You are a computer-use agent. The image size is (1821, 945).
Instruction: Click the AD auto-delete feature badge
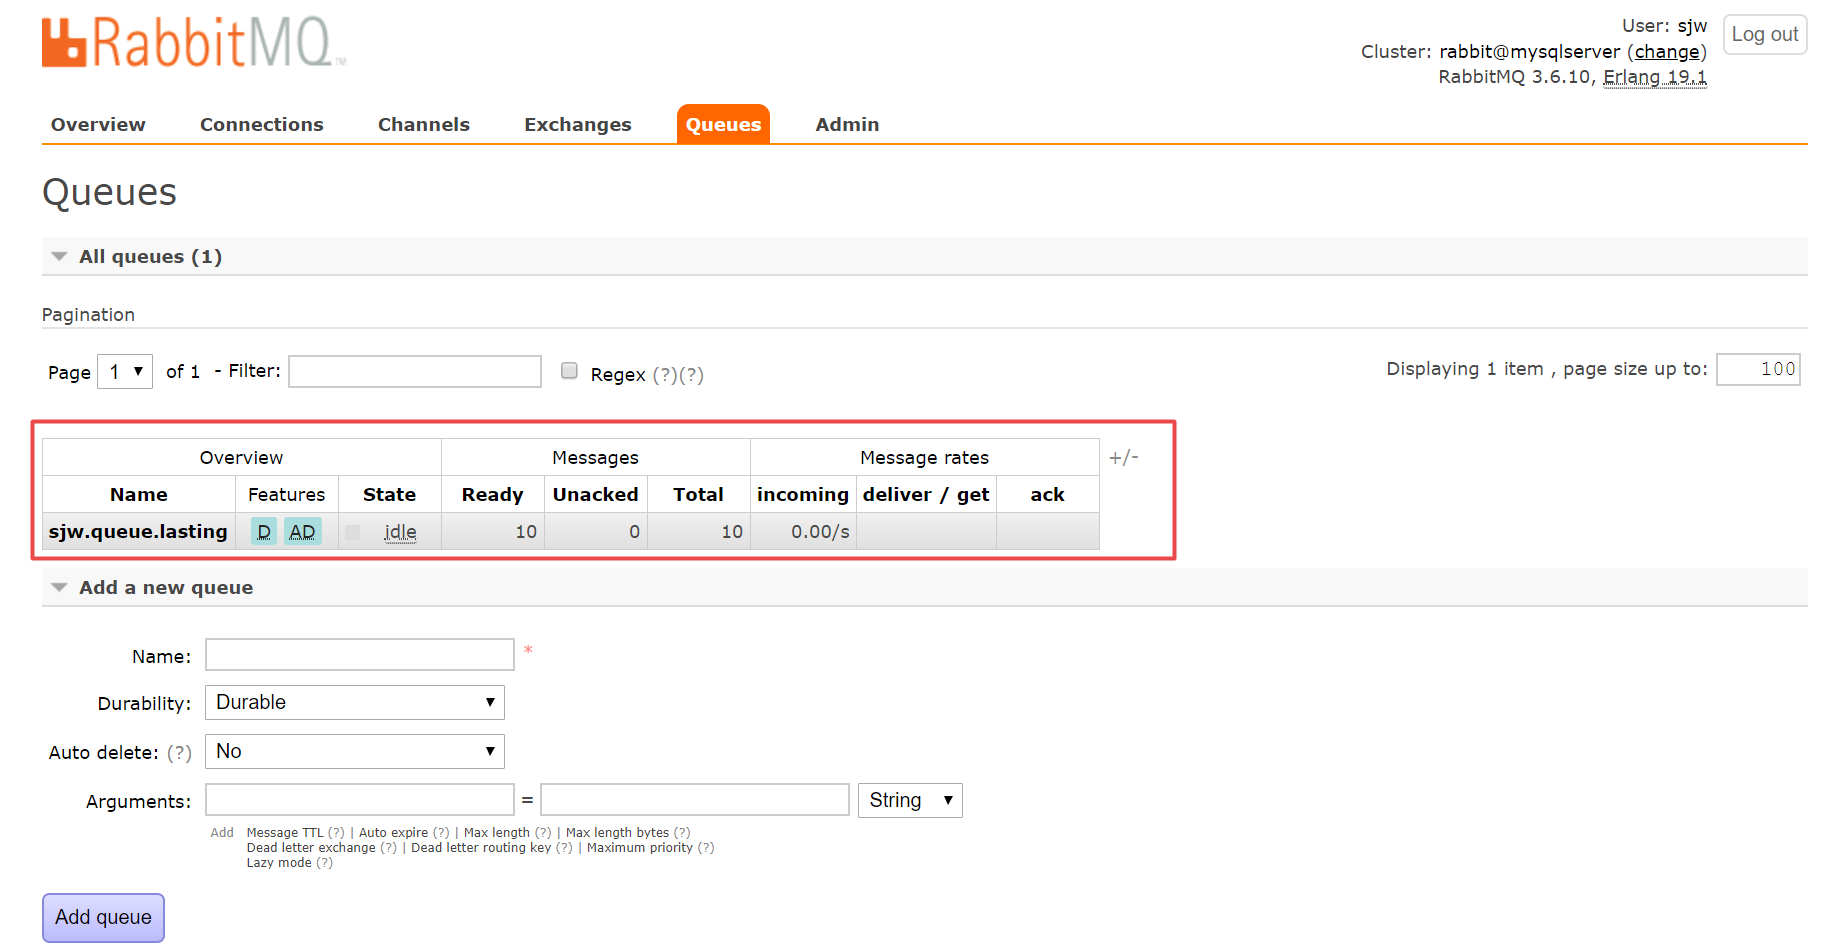click(x=302, y=532)
